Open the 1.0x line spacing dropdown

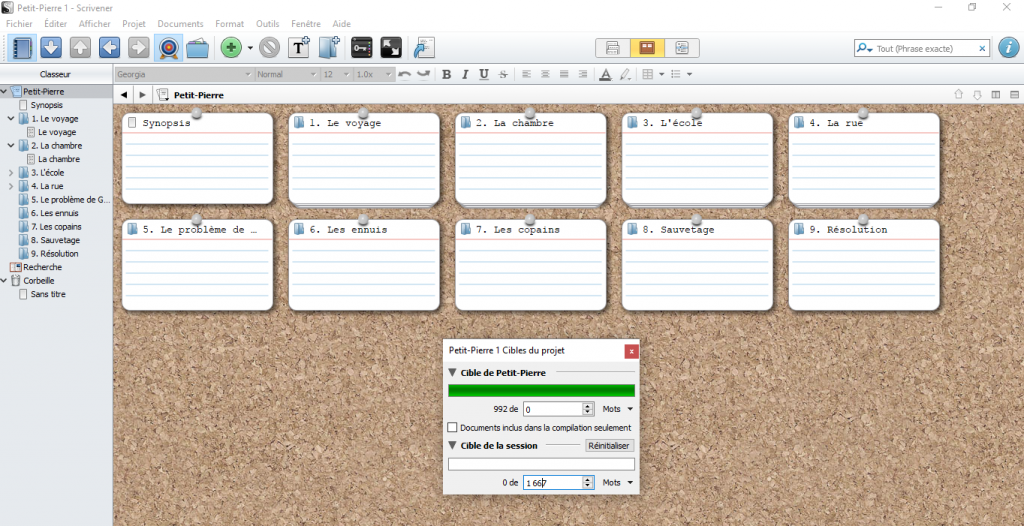coord(374,74)
